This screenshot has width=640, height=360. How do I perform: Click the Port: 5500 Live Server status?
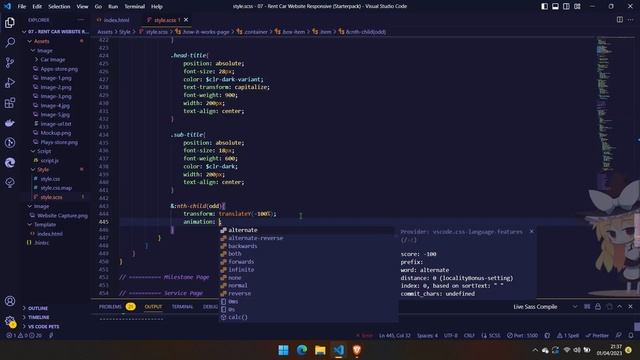click(522, 336)
